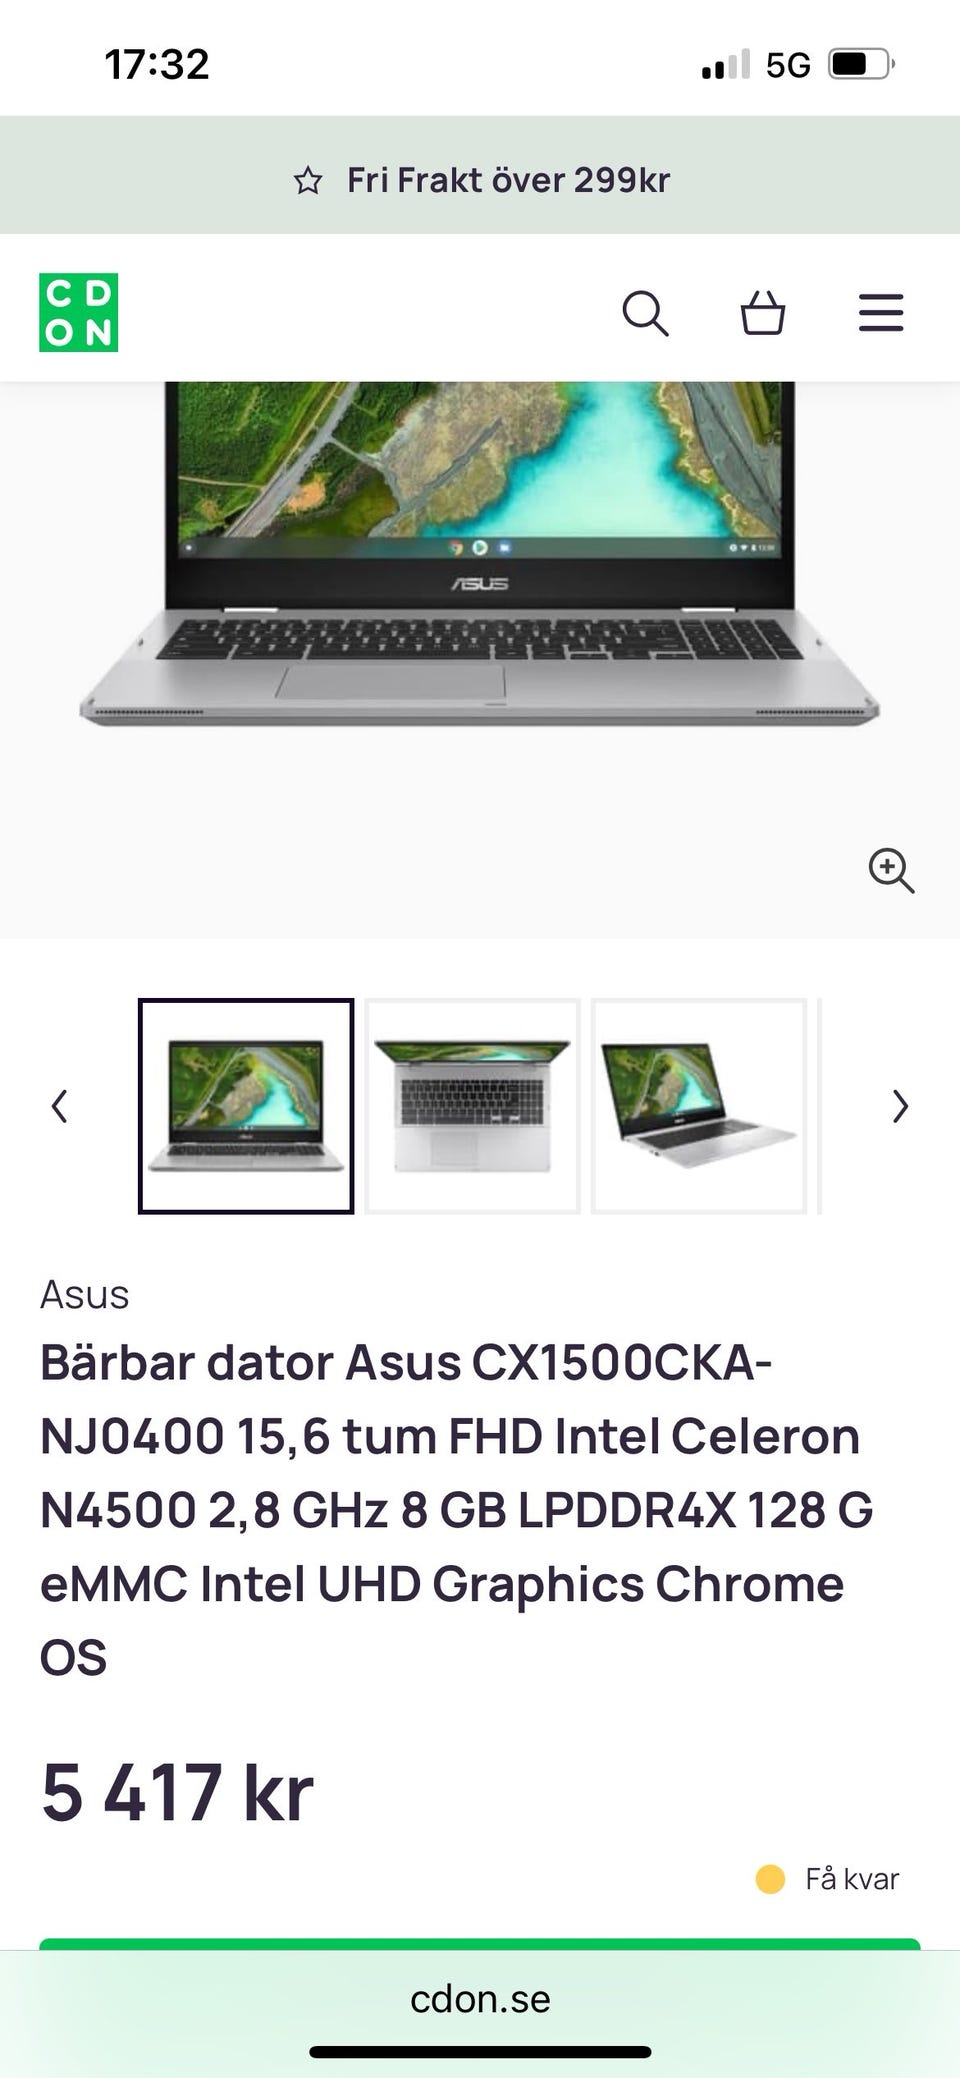Show next thumbnails with right chevron

click(900, 1106)
